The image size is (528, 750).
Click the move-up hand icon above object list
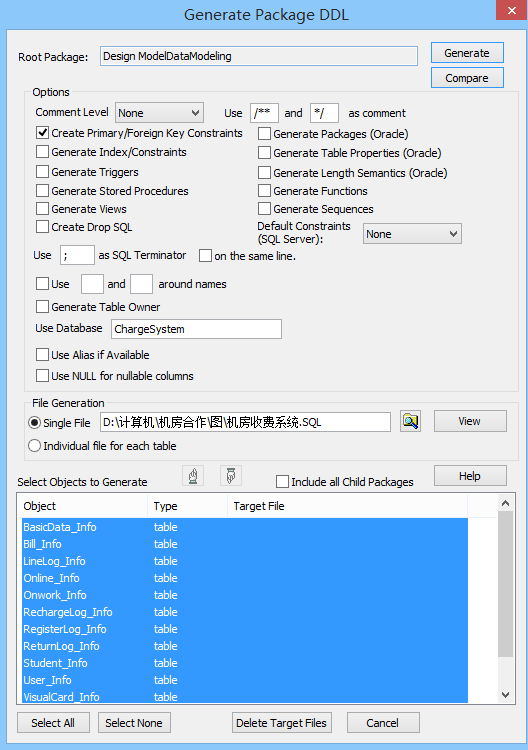(x=193, y=476)
